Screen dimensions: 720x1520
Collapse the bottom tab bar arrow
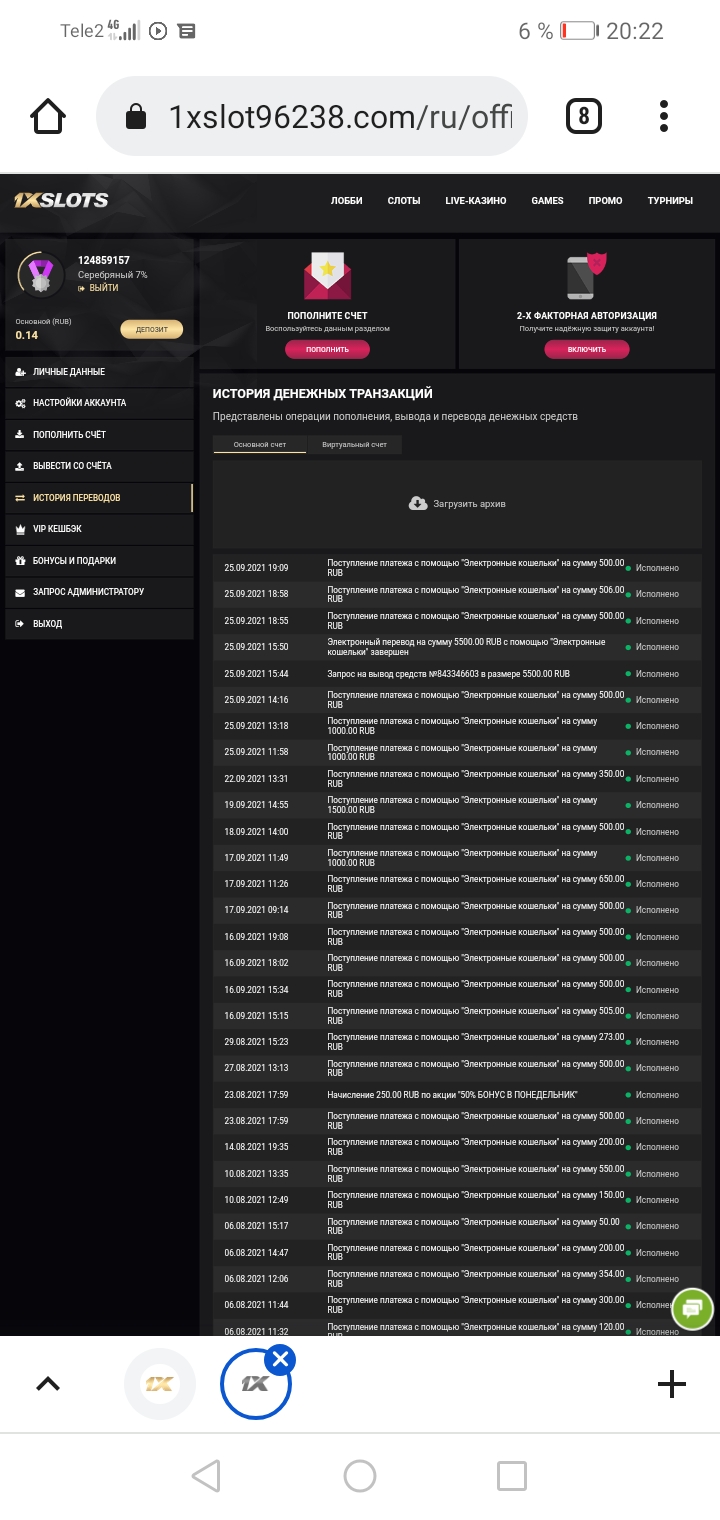47,1383
